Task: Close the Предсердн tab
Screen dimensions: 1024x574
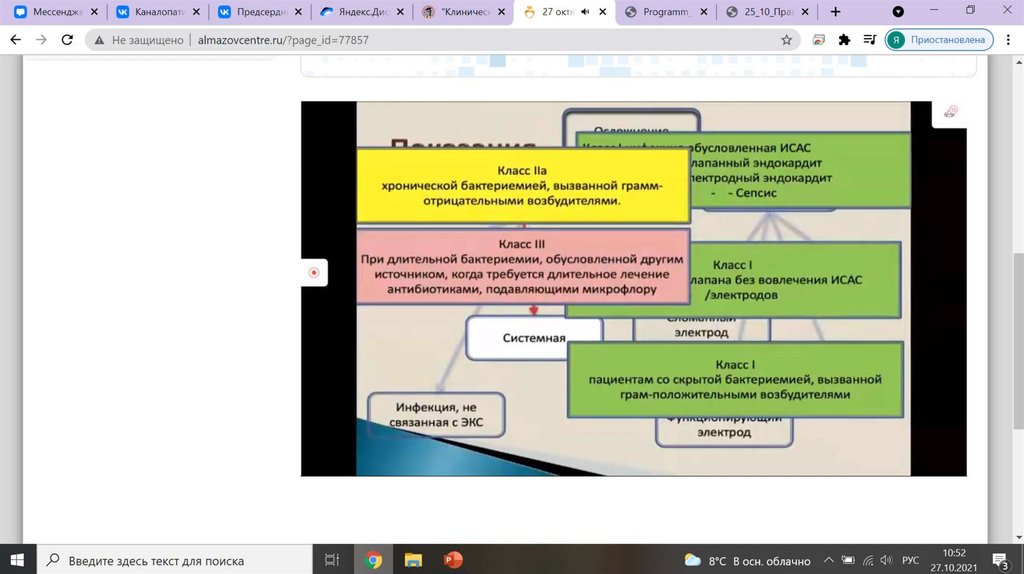Action: coord(298,12)
